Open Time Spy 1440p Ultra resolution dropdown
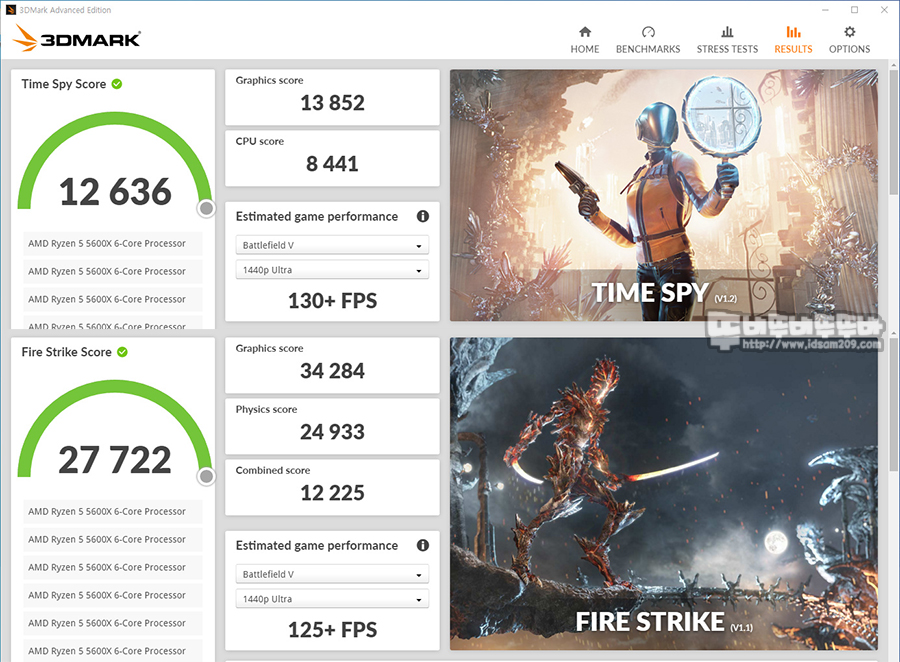 click(332, 270)
